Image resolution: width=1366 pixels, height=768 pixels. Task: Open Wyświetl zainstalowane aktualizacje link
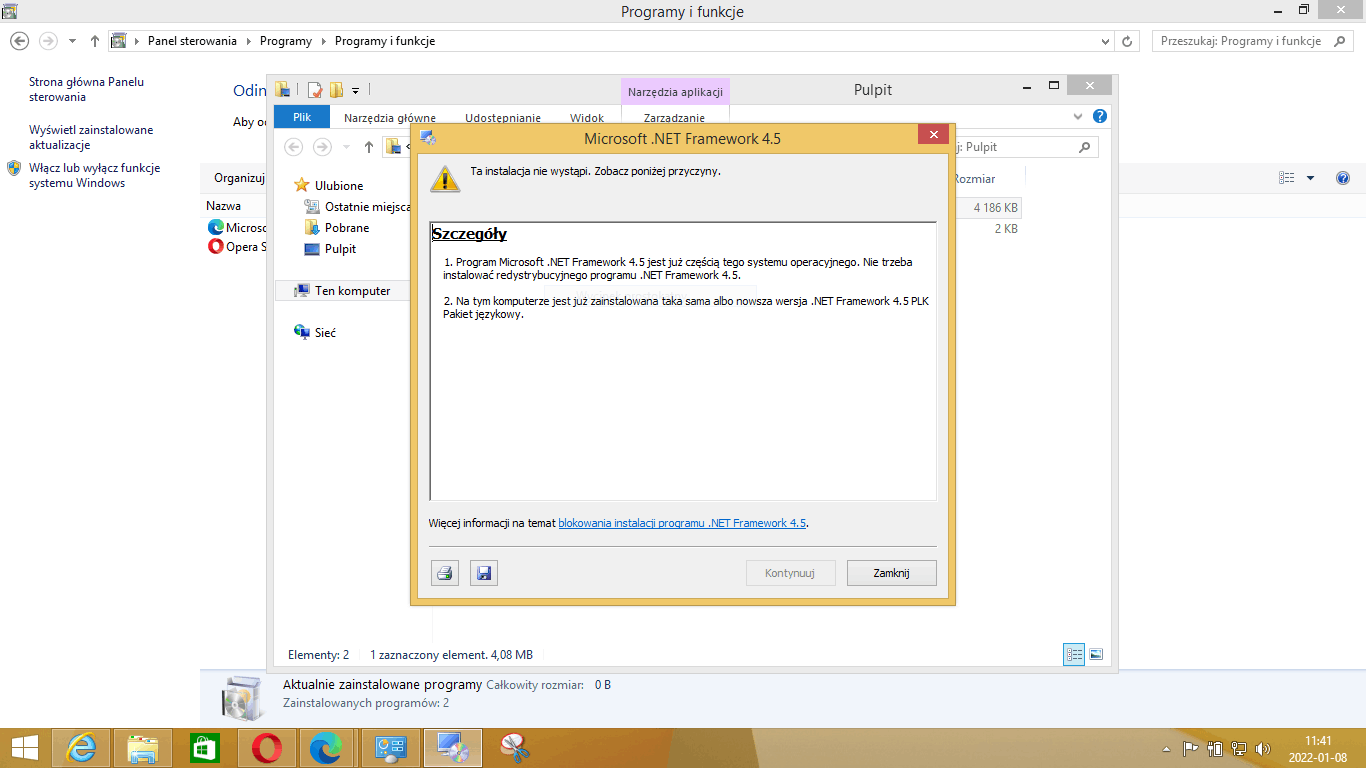pyautogui.click(x=91, y=137)
